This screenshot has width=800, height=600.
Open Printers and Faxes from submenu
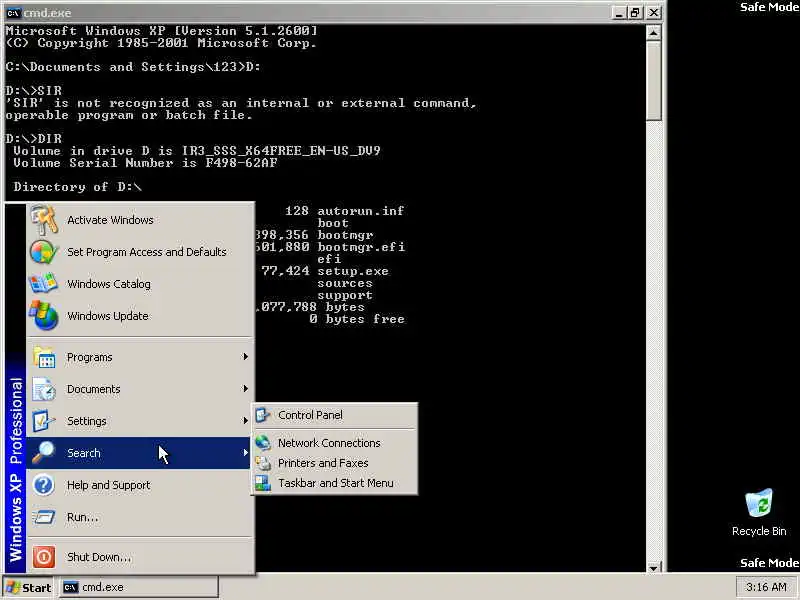click(335, 463)
